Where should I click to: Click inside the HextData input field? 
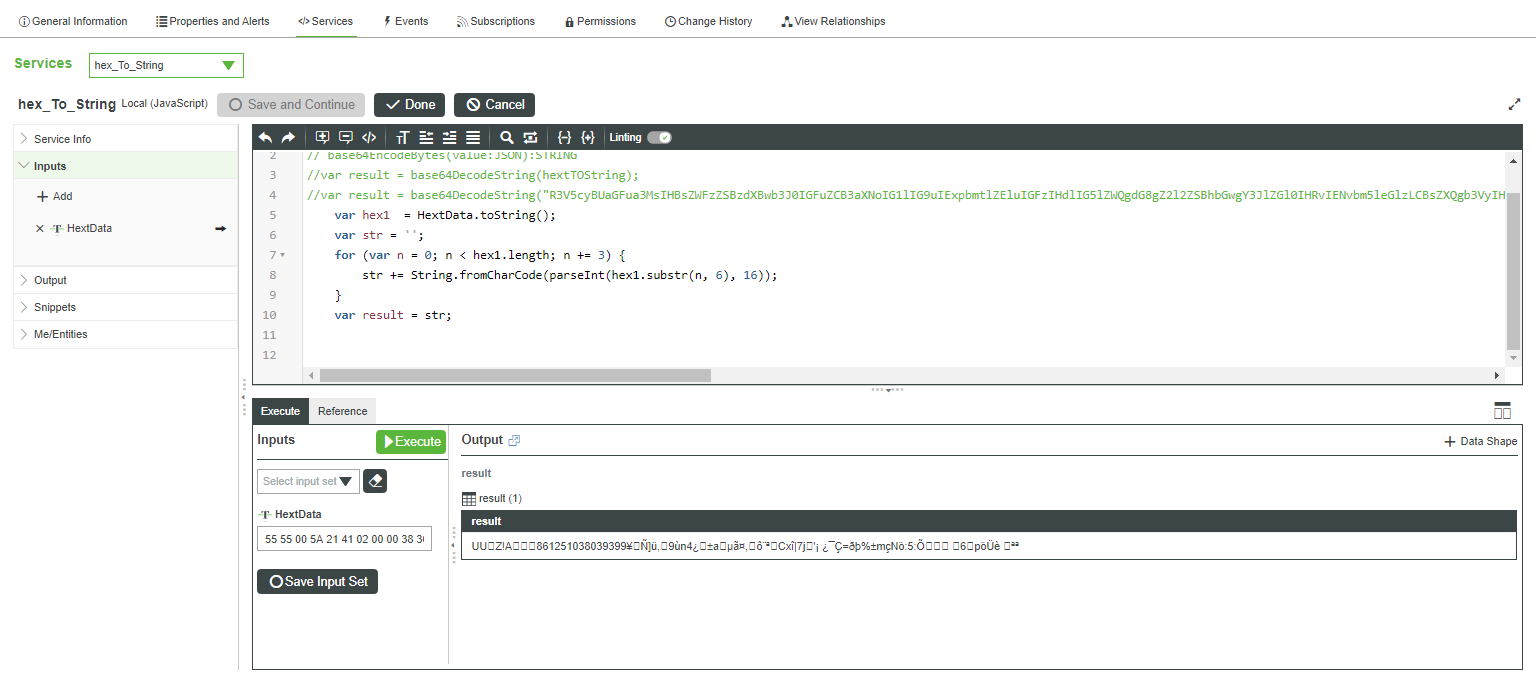[x=344, y=538]
